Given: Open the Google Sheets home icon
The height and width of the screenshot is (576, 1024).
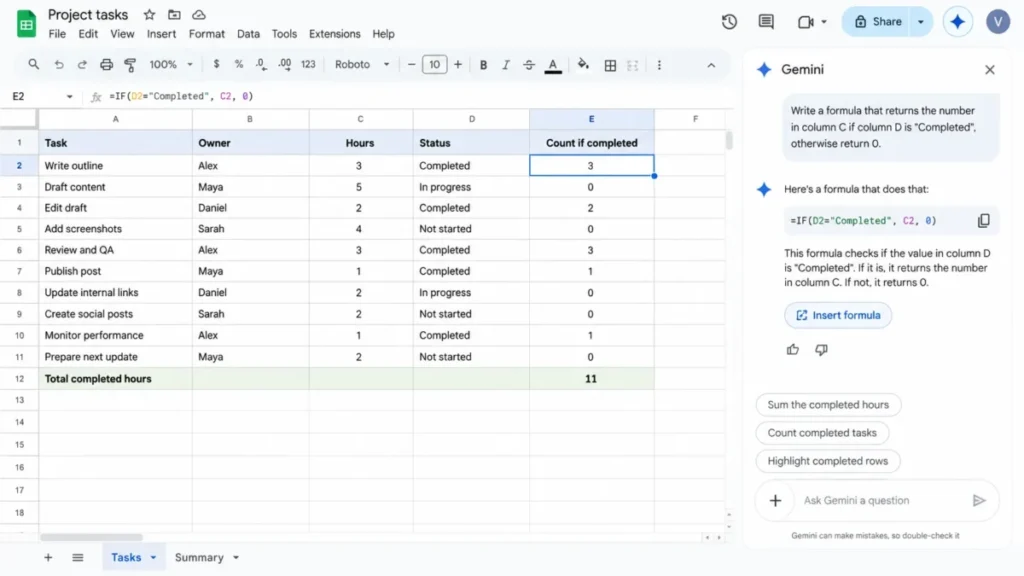Looking at the screenshot, I should point(26,24).
